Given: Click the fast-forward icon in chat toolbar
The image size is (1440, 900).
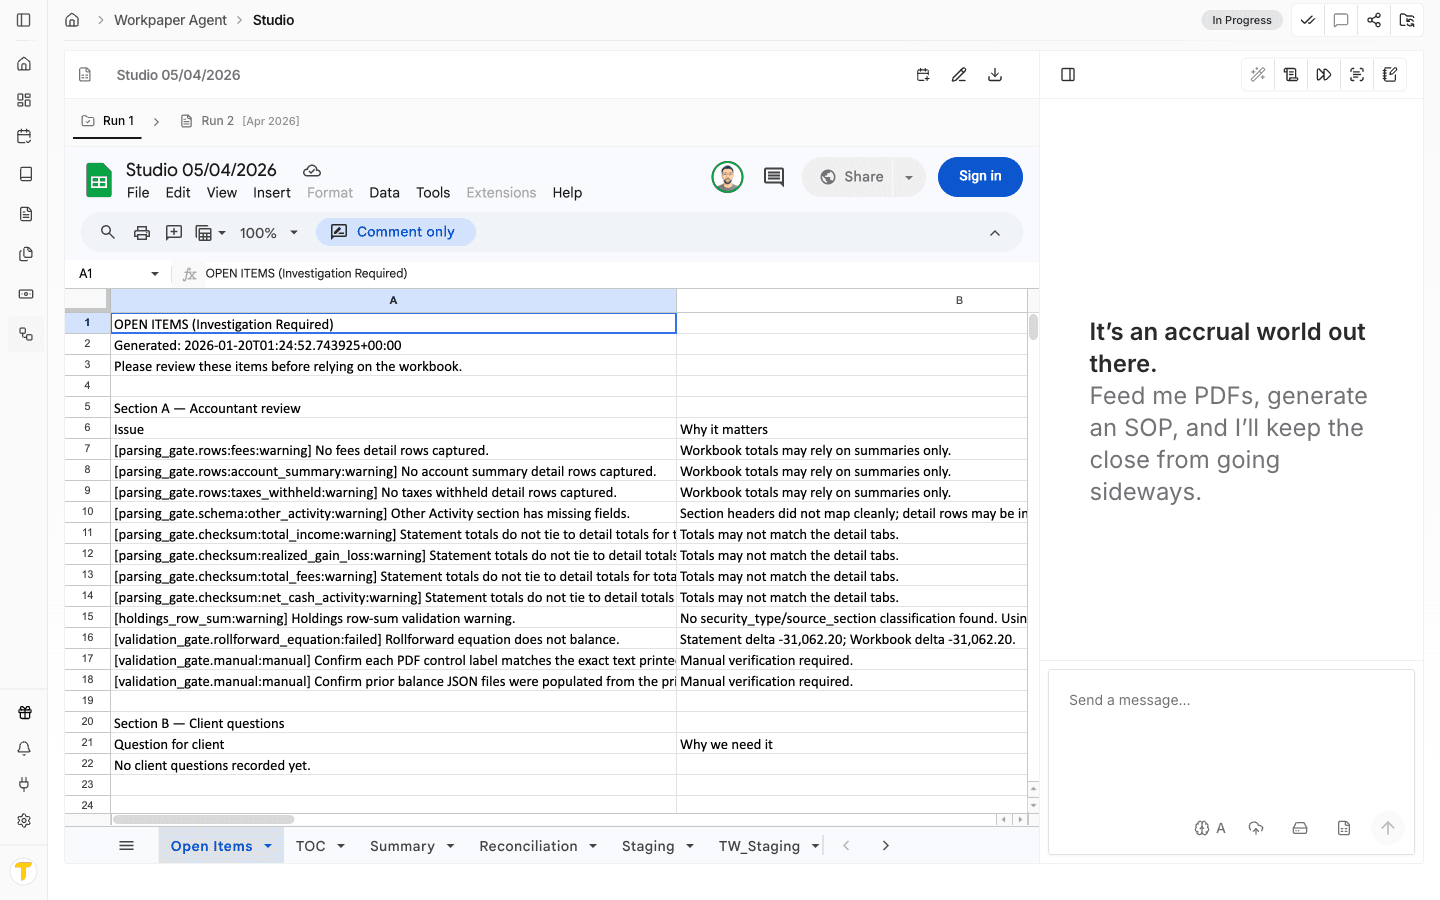Looking at the screenshot, I should (x=1324, y=75).
